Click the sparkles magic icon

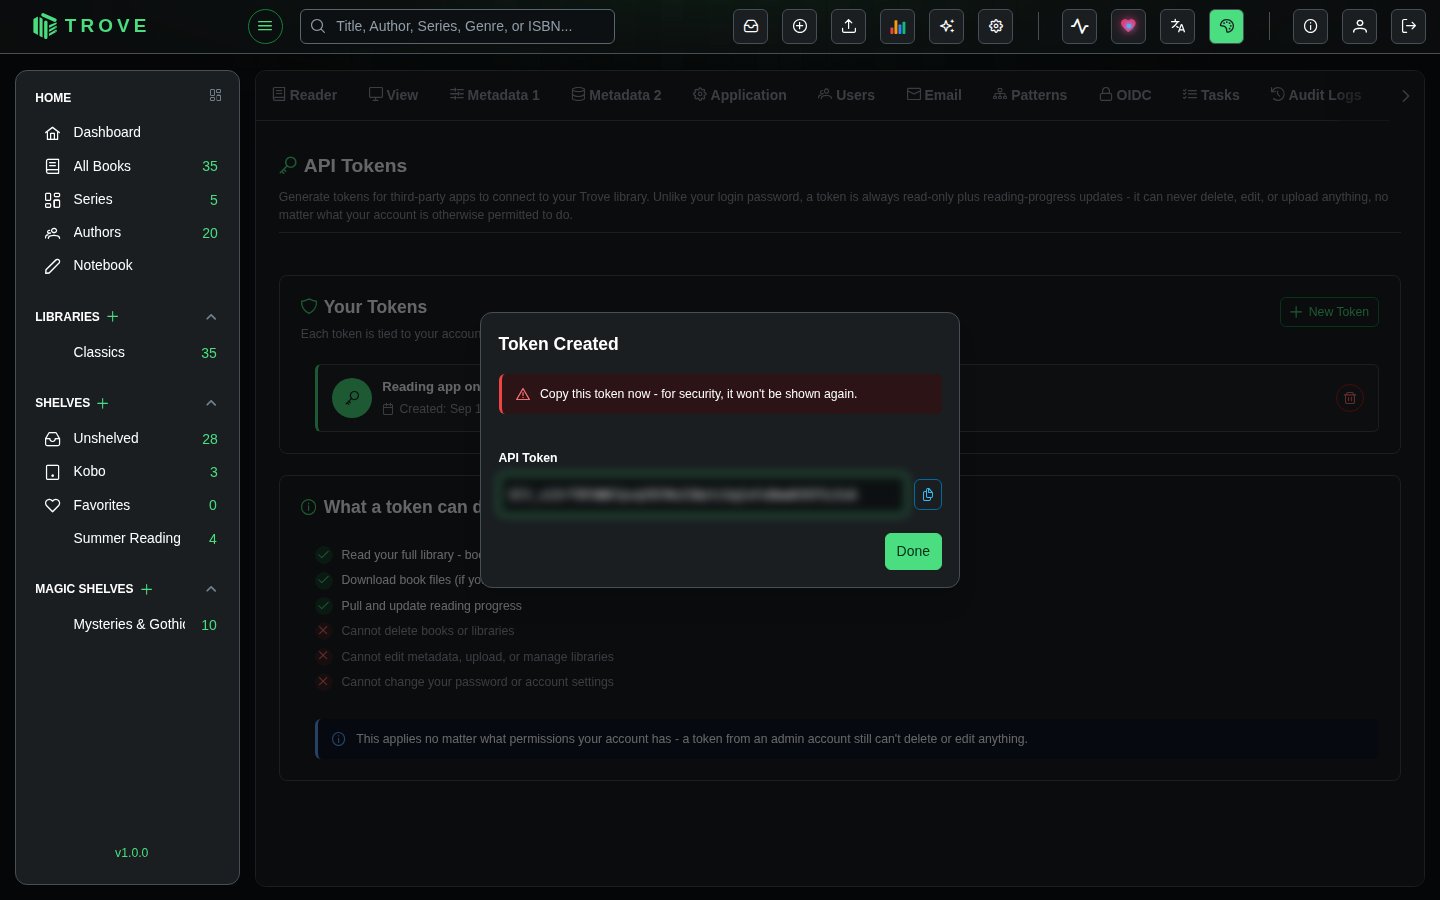947,26
